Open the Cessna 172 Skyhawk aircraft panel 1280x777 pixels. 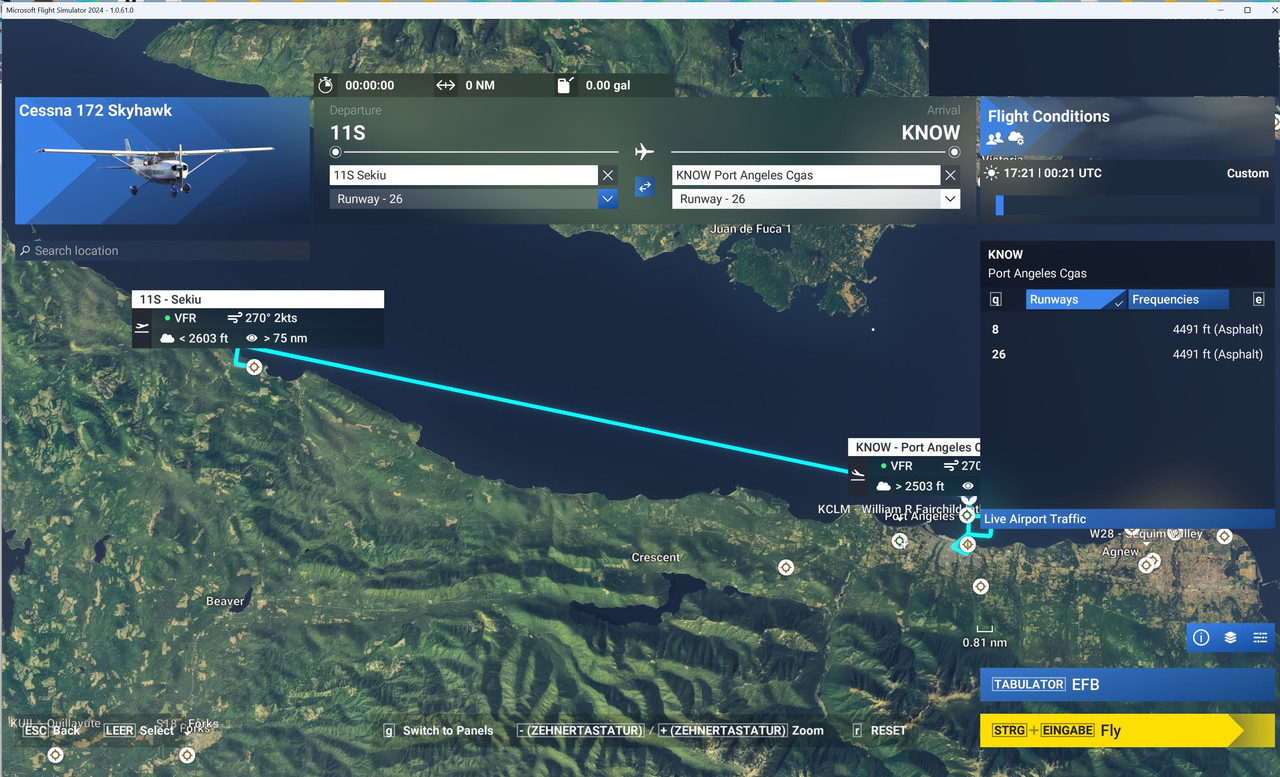pyautogui.click(x=163, y=160)
